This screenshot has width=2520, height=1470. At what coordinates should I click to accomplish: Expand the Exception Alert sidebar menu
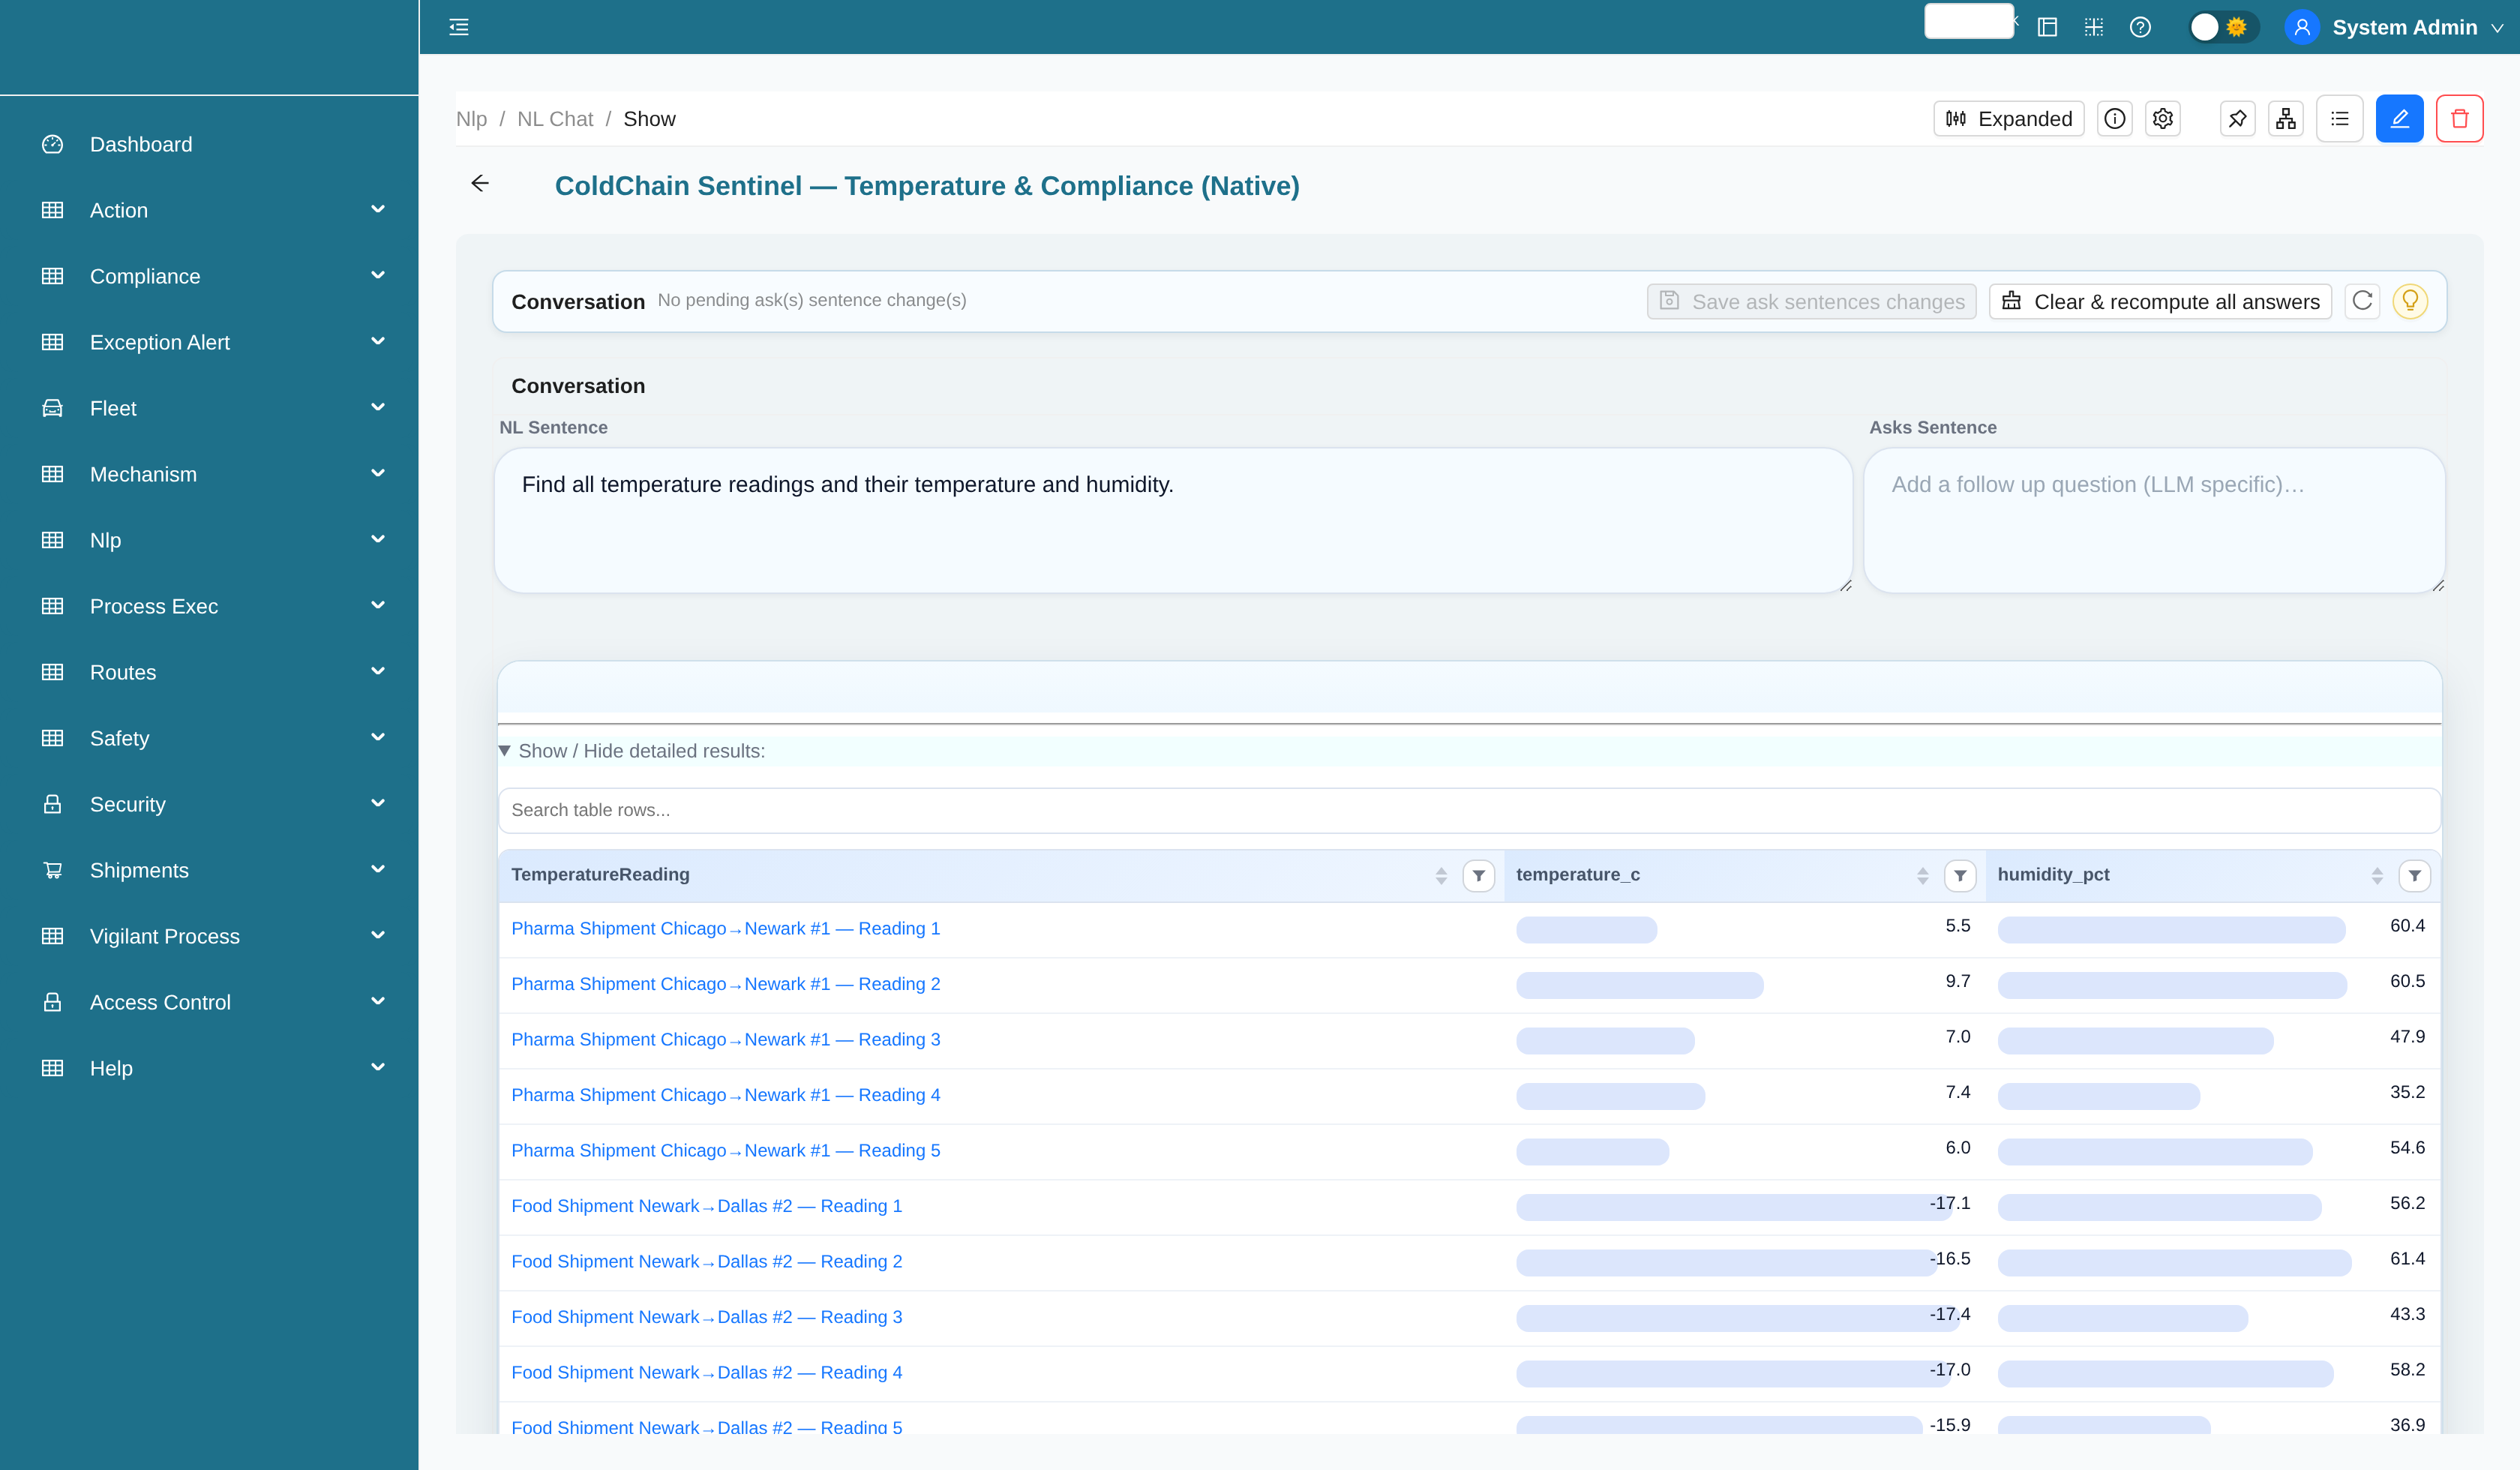pos(209,342)
